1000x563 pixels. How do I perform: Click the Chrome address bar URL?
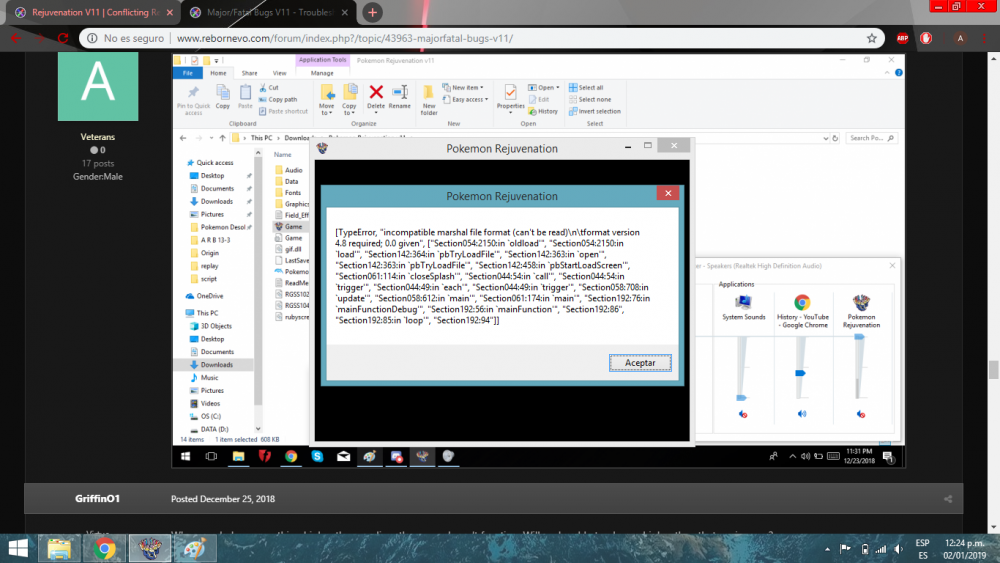tap(345, 38)
